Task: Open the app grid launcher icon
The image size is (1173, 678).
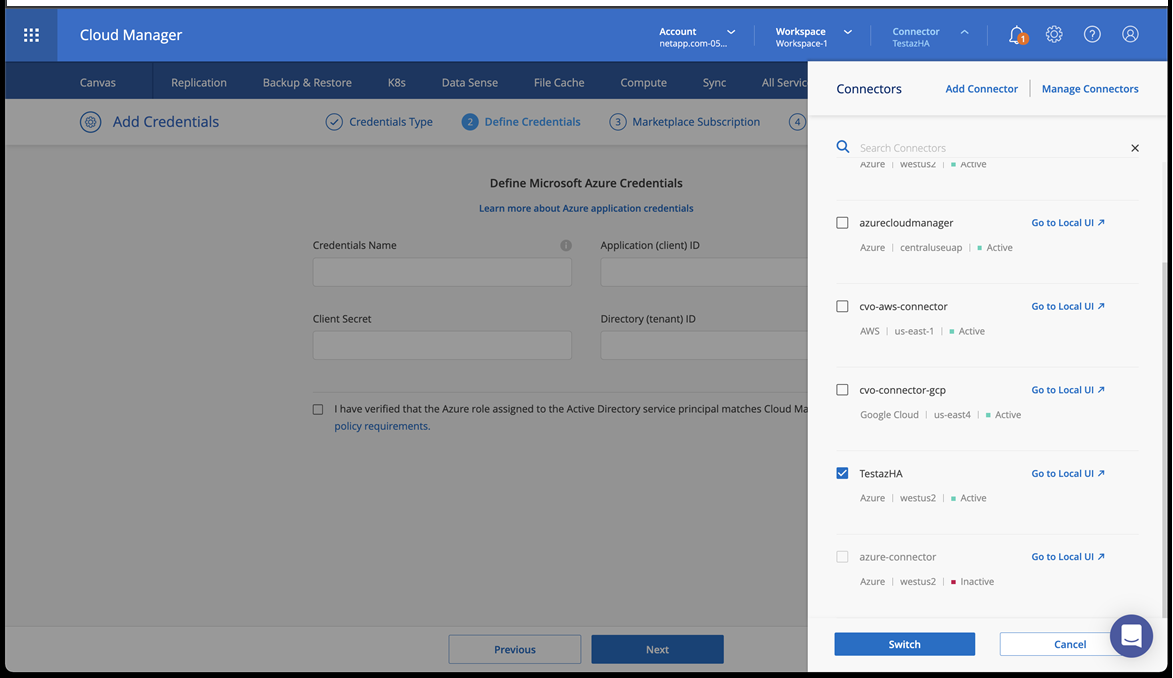Action: [31, 35]
